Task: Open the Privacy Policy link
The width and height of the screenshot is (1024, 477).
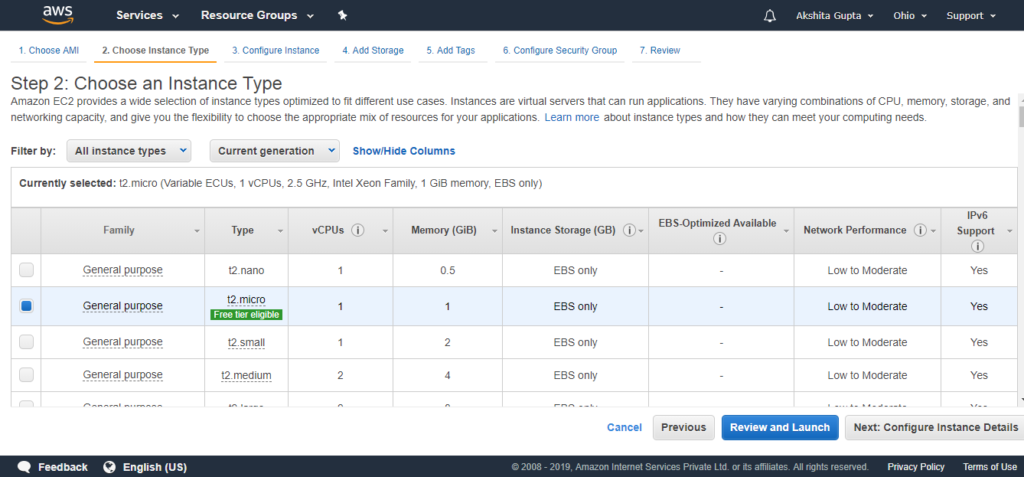Action: [x=916, y=467]
